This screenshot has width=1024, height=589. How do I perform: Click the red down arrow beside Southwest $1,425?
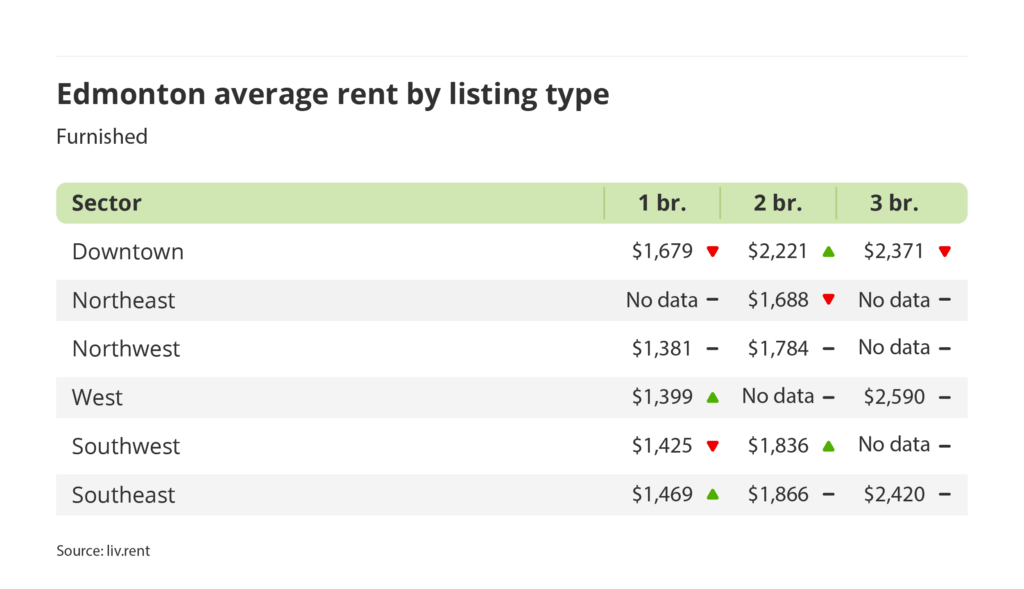tap(712, 446)
